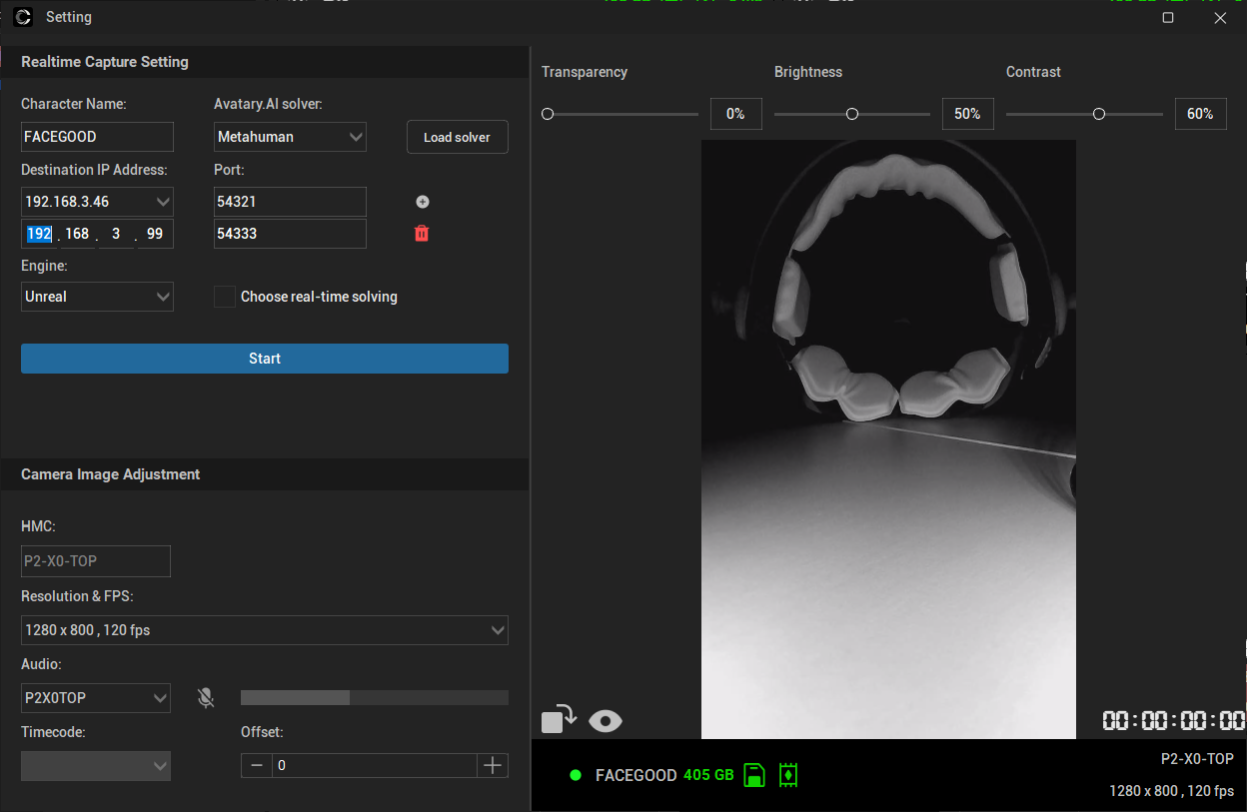This screenshot has height=812, width=1247.
Task: Expand the Resolution & FPS dropdown
Action: 265,631
